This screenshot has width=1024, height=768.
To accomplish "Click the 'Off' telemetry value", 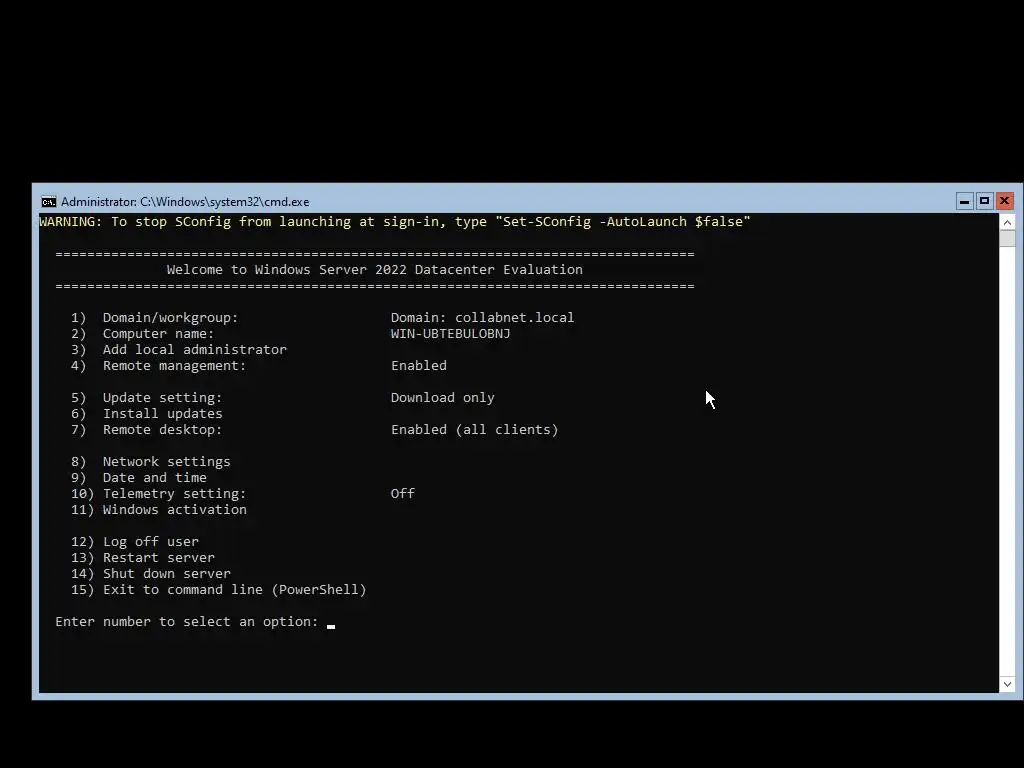I will (402, 494).
